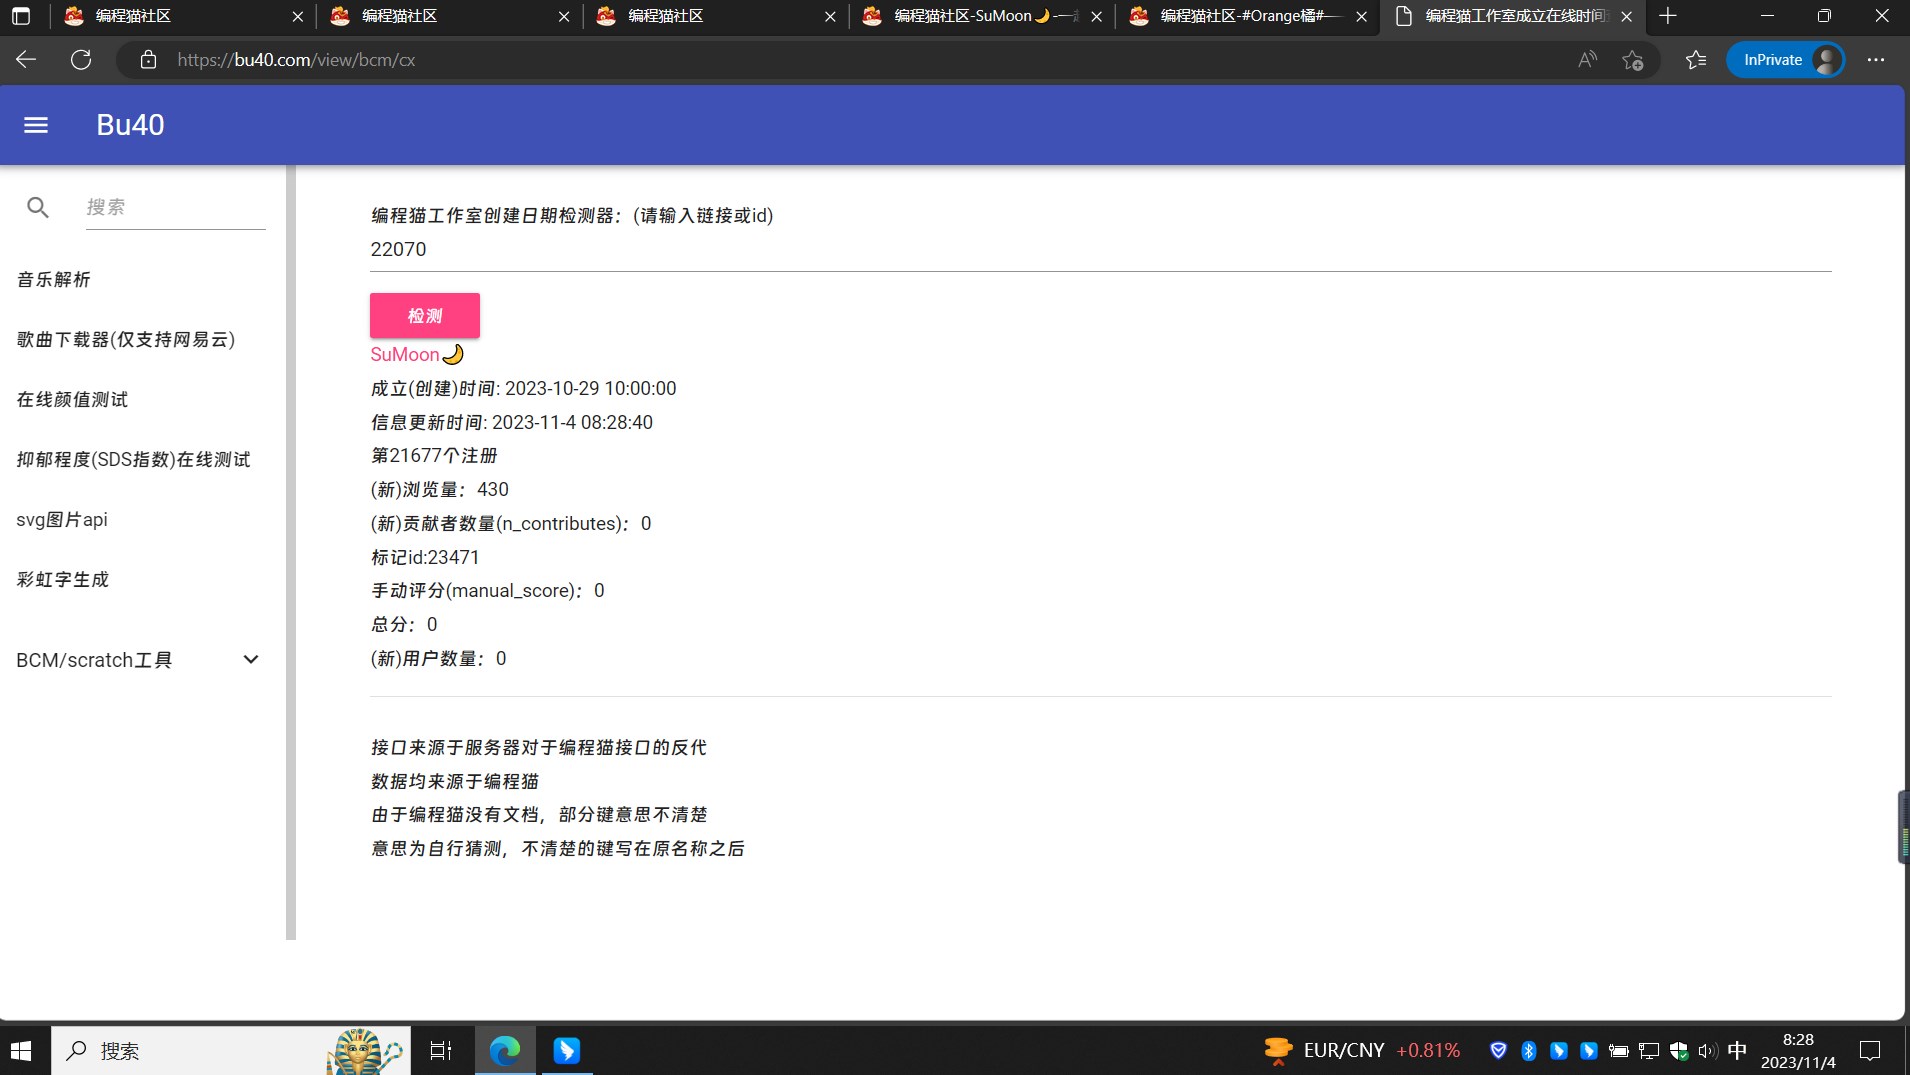Open the browser tab actions menu
Viewport: 1910px width, 1075px height.
click(21, 16)
